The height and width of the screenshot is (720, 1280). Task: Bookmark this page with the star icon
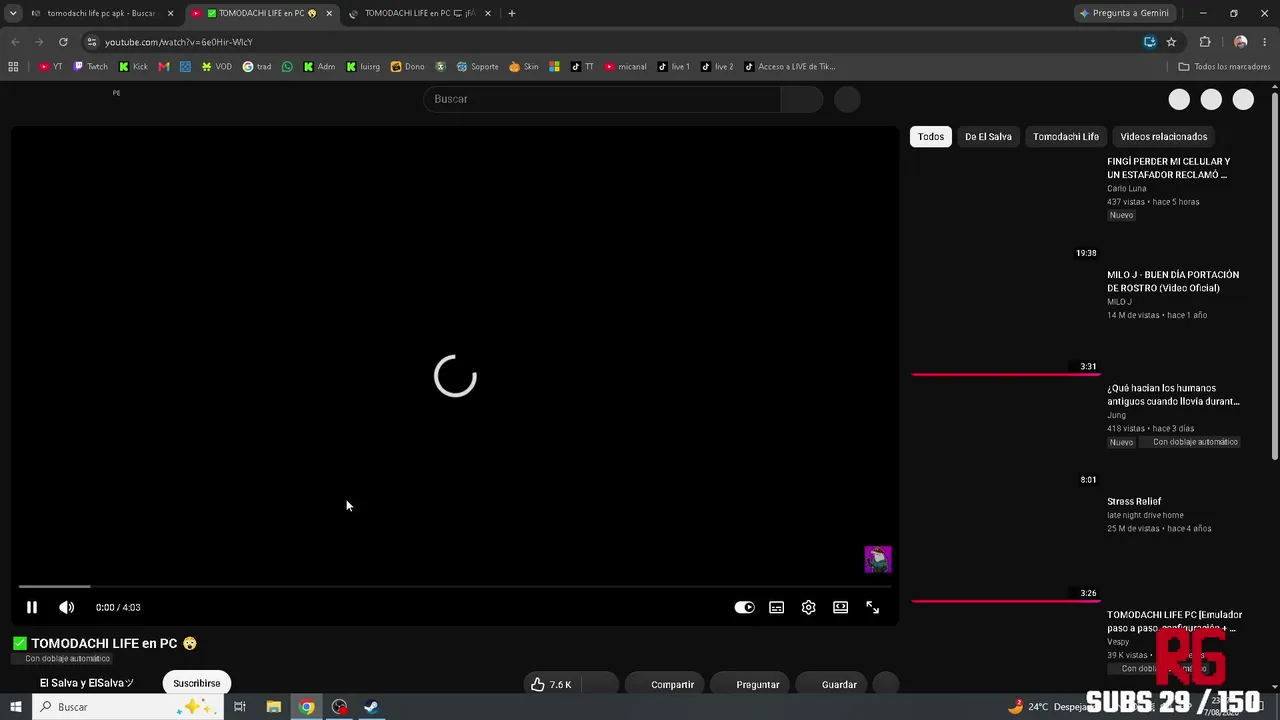click(x=1171, y=42)
